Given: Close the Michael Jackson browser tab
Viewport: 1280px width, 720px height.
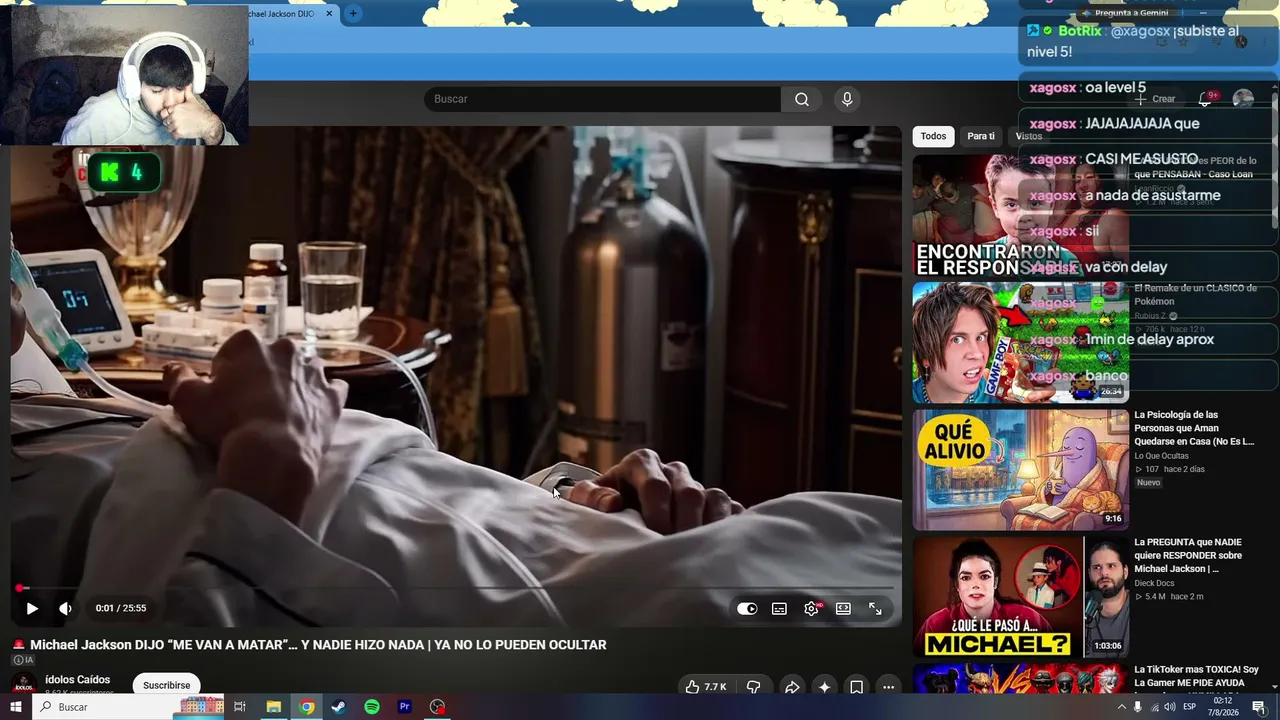Looking at the screenshot, I should pos(329,14).
